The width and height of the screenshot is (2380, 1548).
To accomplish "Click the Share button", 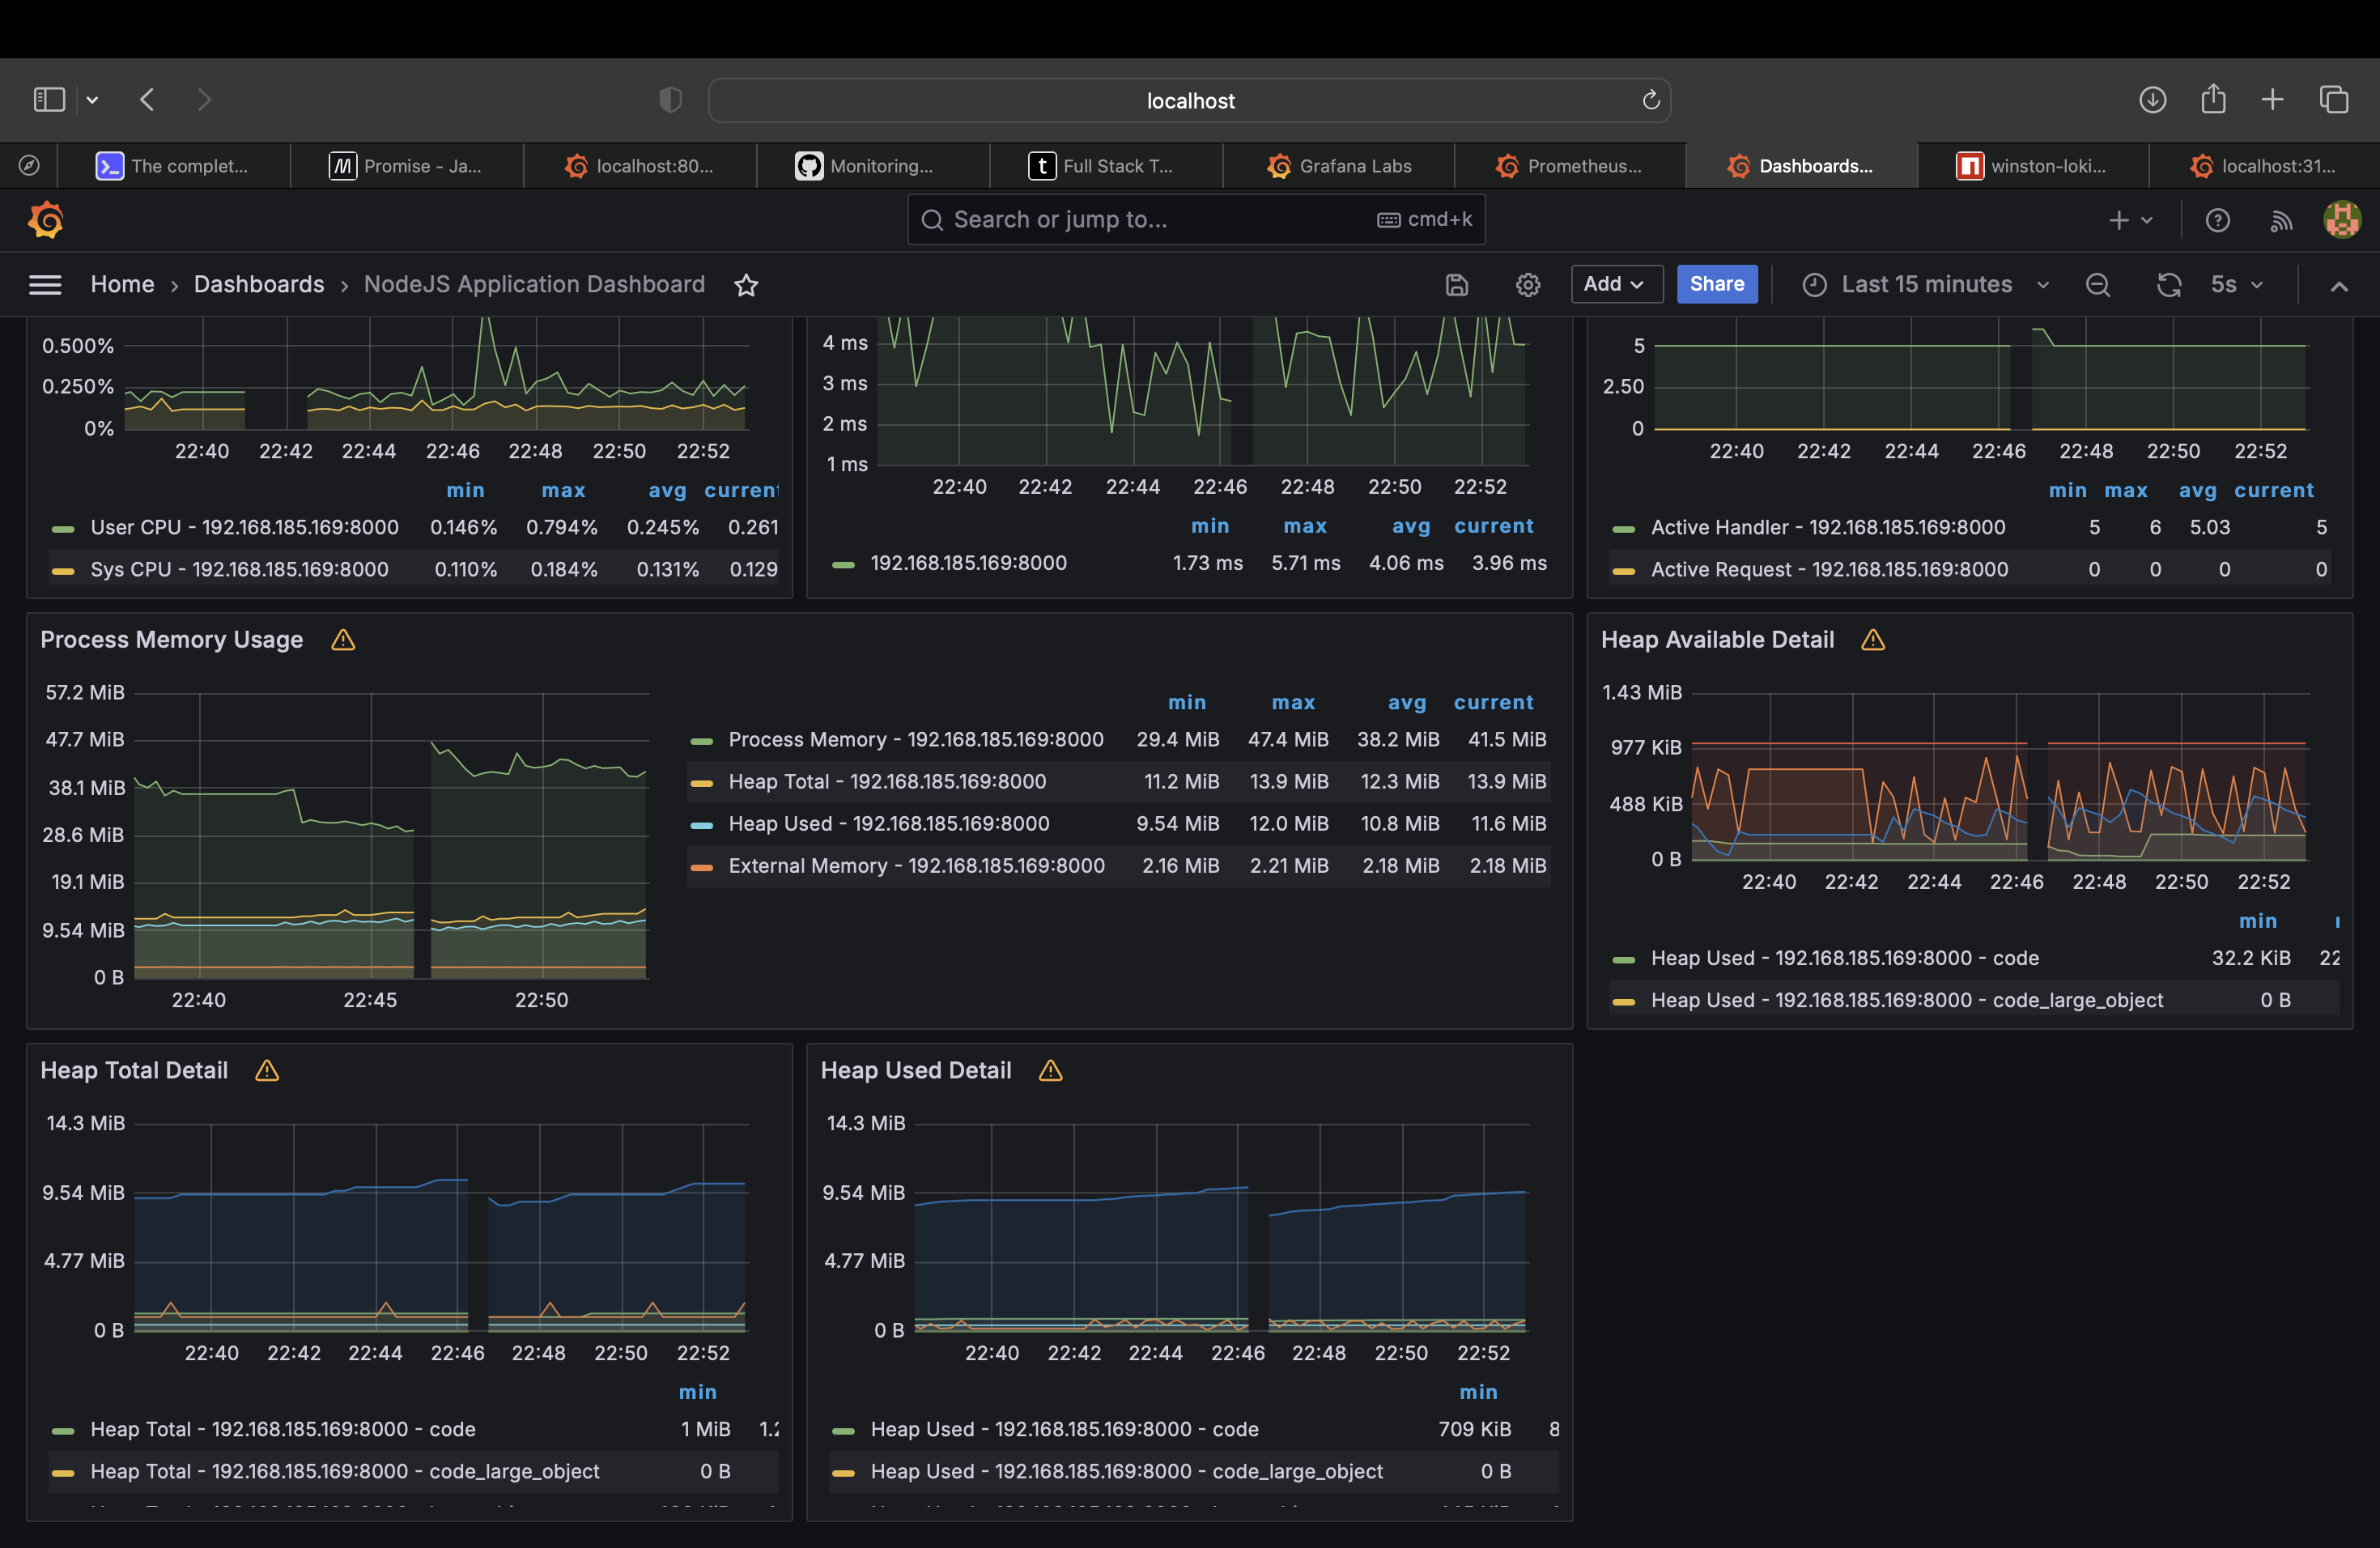I will (1716, 284).
